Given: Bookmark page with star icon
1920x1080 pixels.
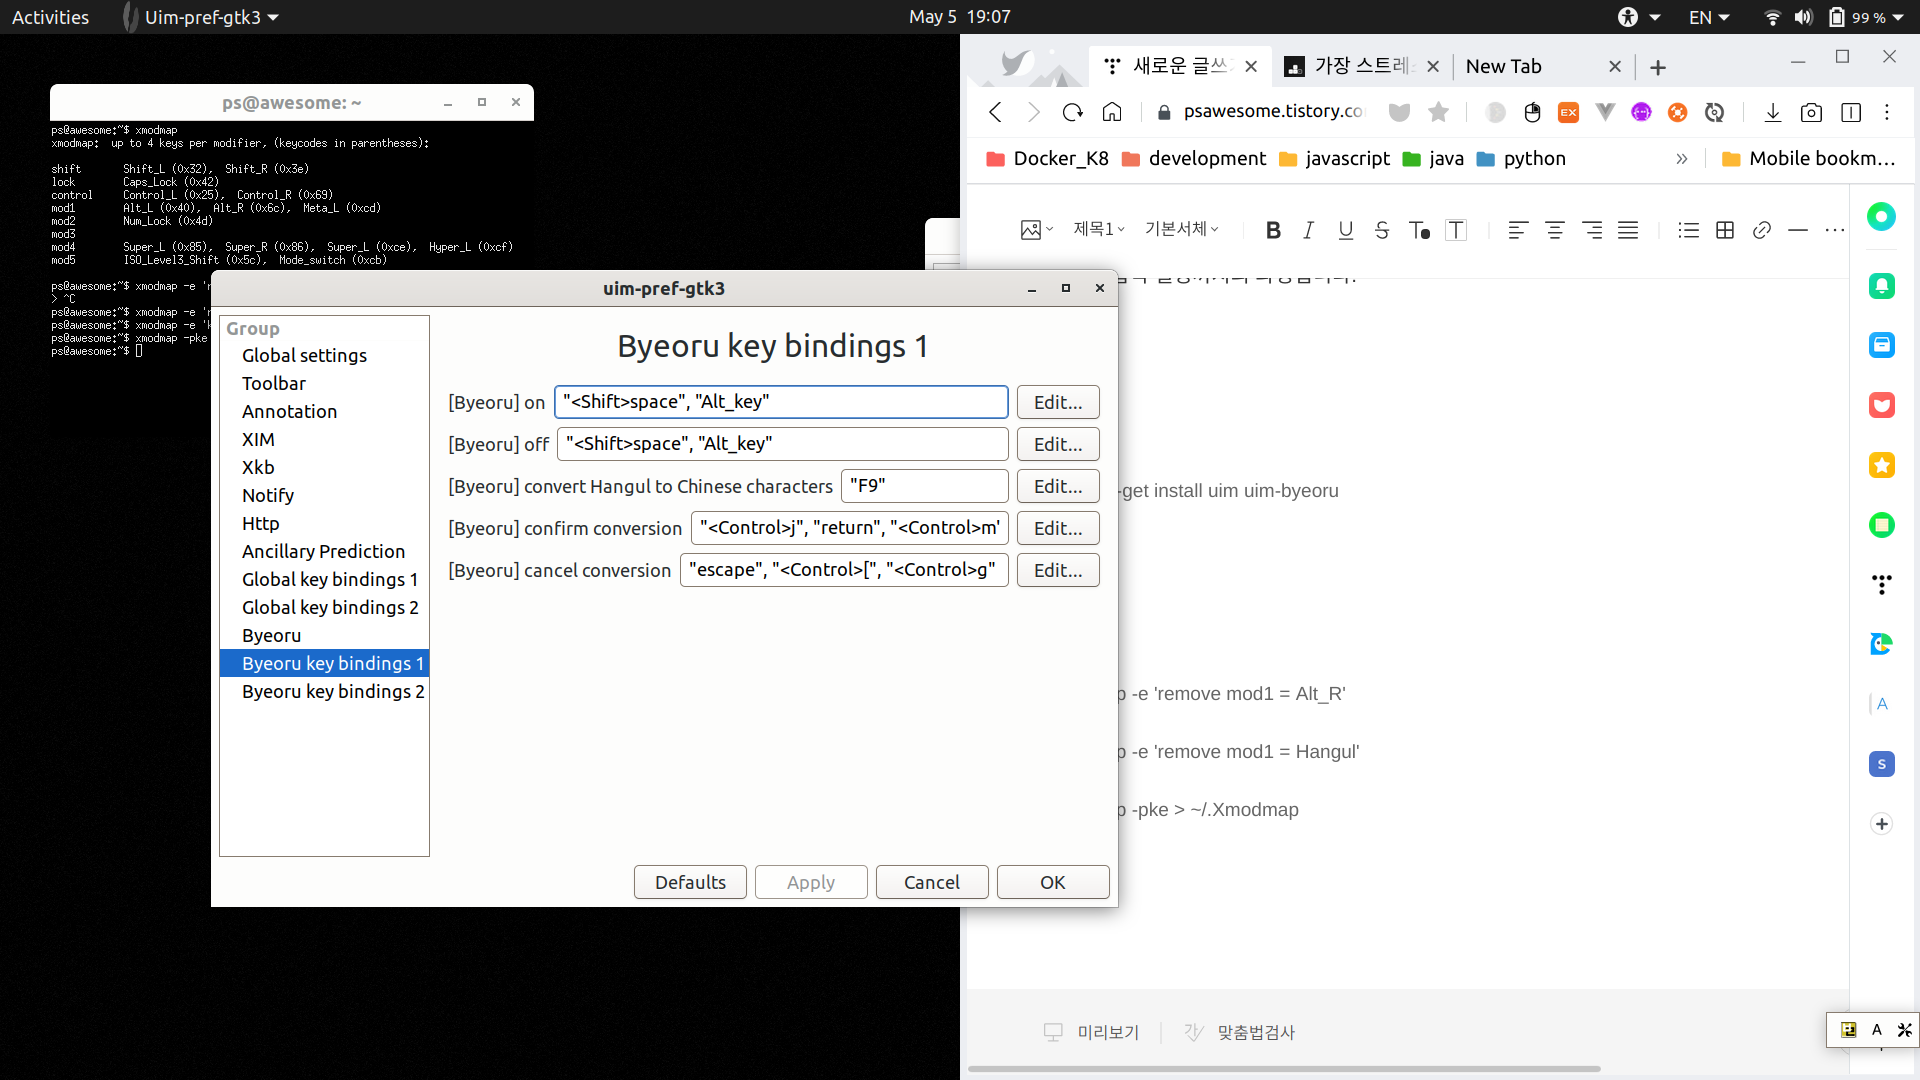Looking at the screenshot, I should [1438, 112].
